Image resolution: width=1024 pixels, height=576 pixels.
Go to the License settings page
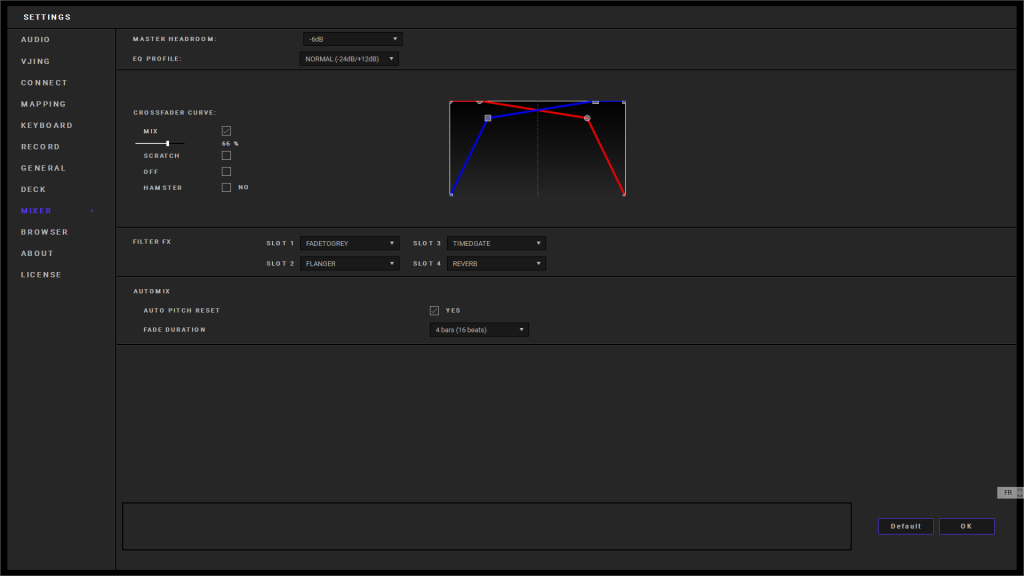tap(41, 275)
